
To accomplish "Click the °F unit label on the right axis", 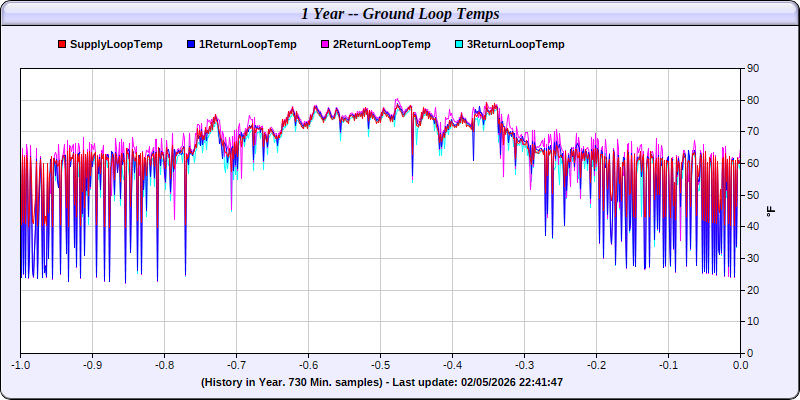I will (x=770, y=211).
